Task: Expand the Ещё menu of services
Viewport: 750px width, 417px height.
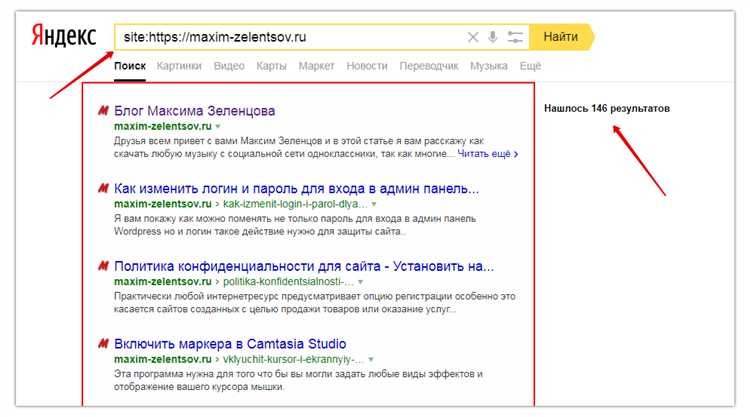Action: 530,66
